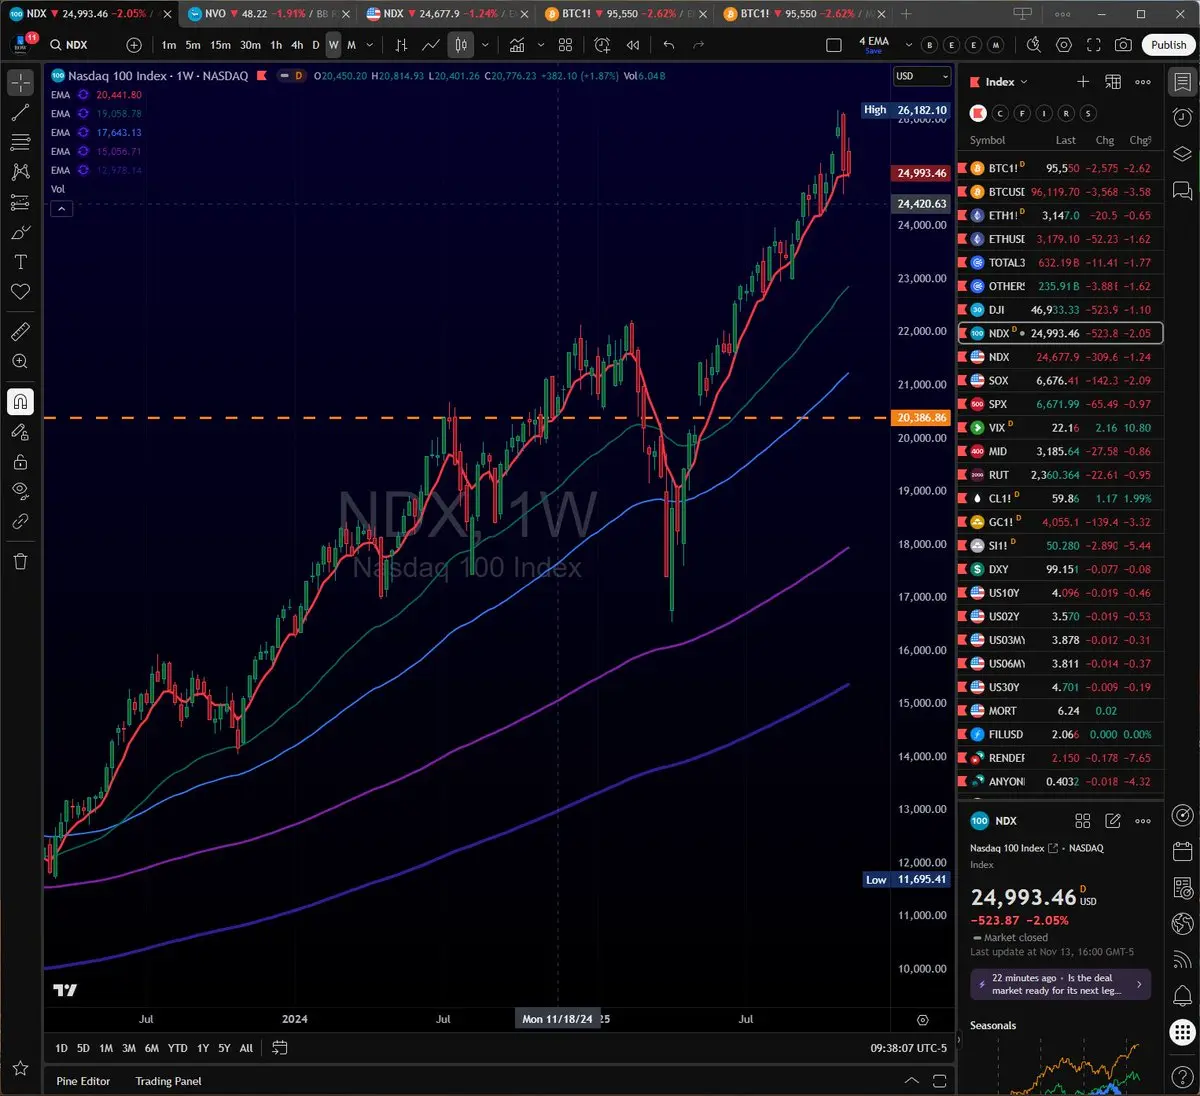
Task: Add a symbol to the watchlist
Action: 1083,82
